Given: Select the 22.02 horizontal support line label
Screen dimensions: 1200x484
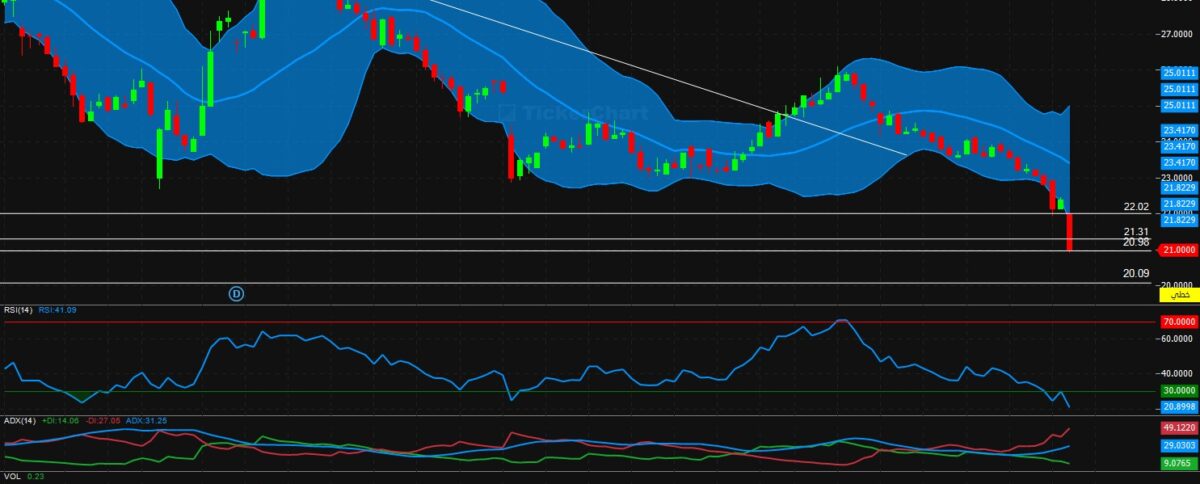Looking at the screenshot, I should pos(1136,207).
